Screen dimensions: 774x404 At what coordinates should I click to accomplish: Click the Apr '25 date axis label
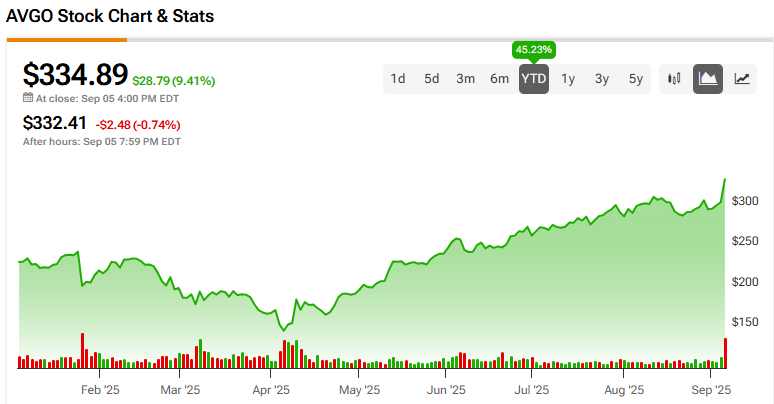point(270,389)
